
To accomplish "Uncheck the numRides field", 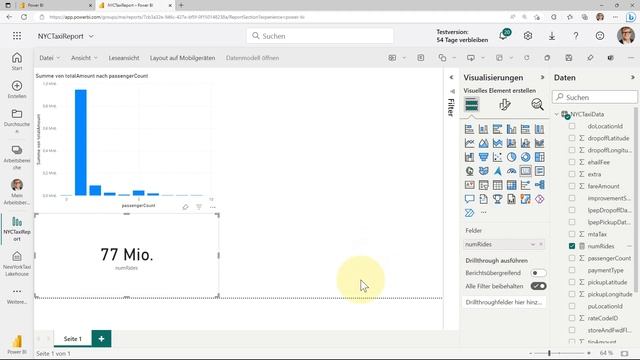I will pyautogui.click(x=572, y=246).
